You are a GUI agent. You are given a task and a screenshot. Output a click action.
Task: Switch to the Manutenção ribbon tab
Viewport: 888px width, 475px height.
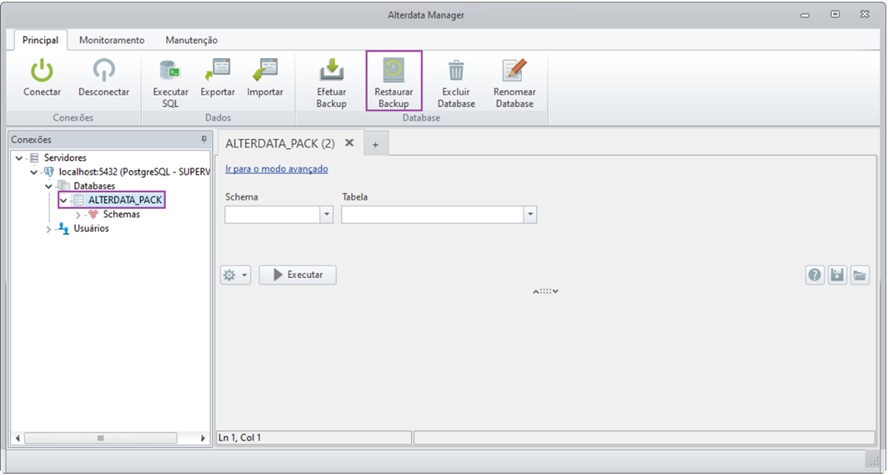coord(191,40)
